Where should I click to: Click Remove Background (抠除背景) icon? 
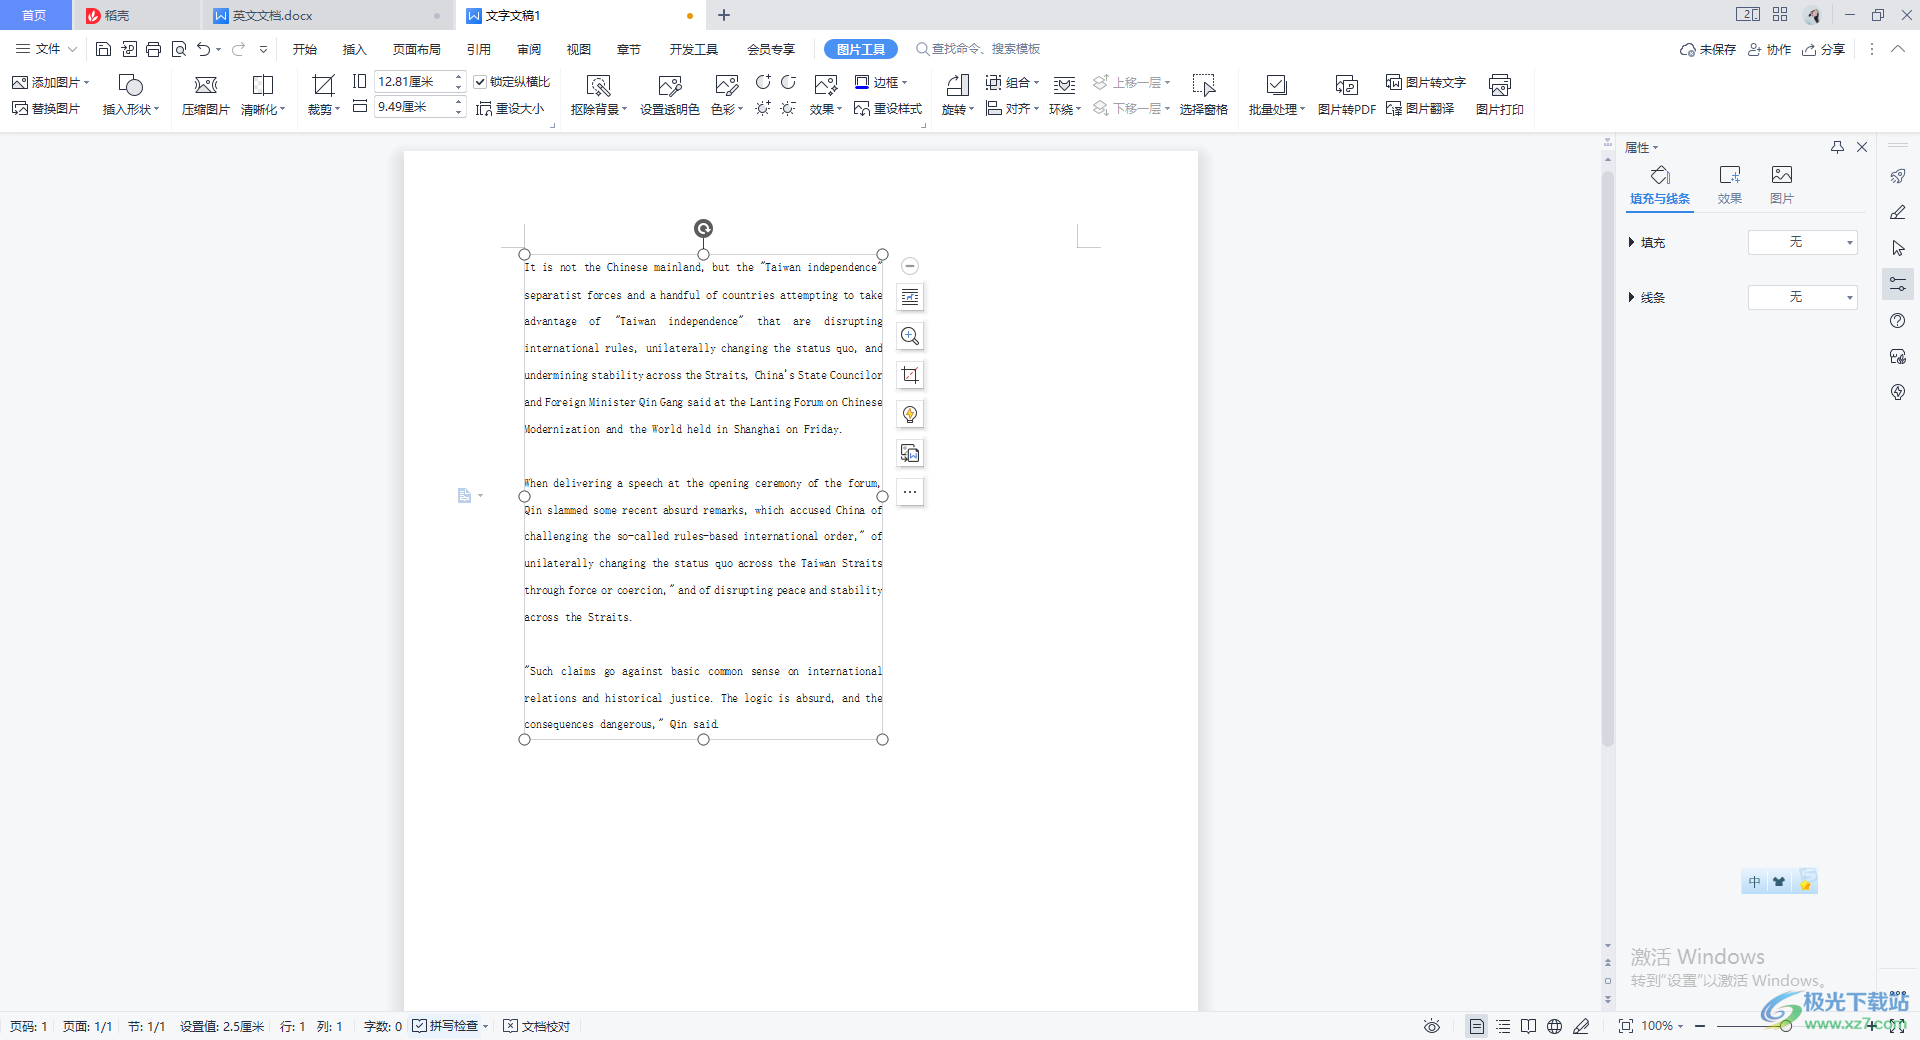(x=598, y=96)
